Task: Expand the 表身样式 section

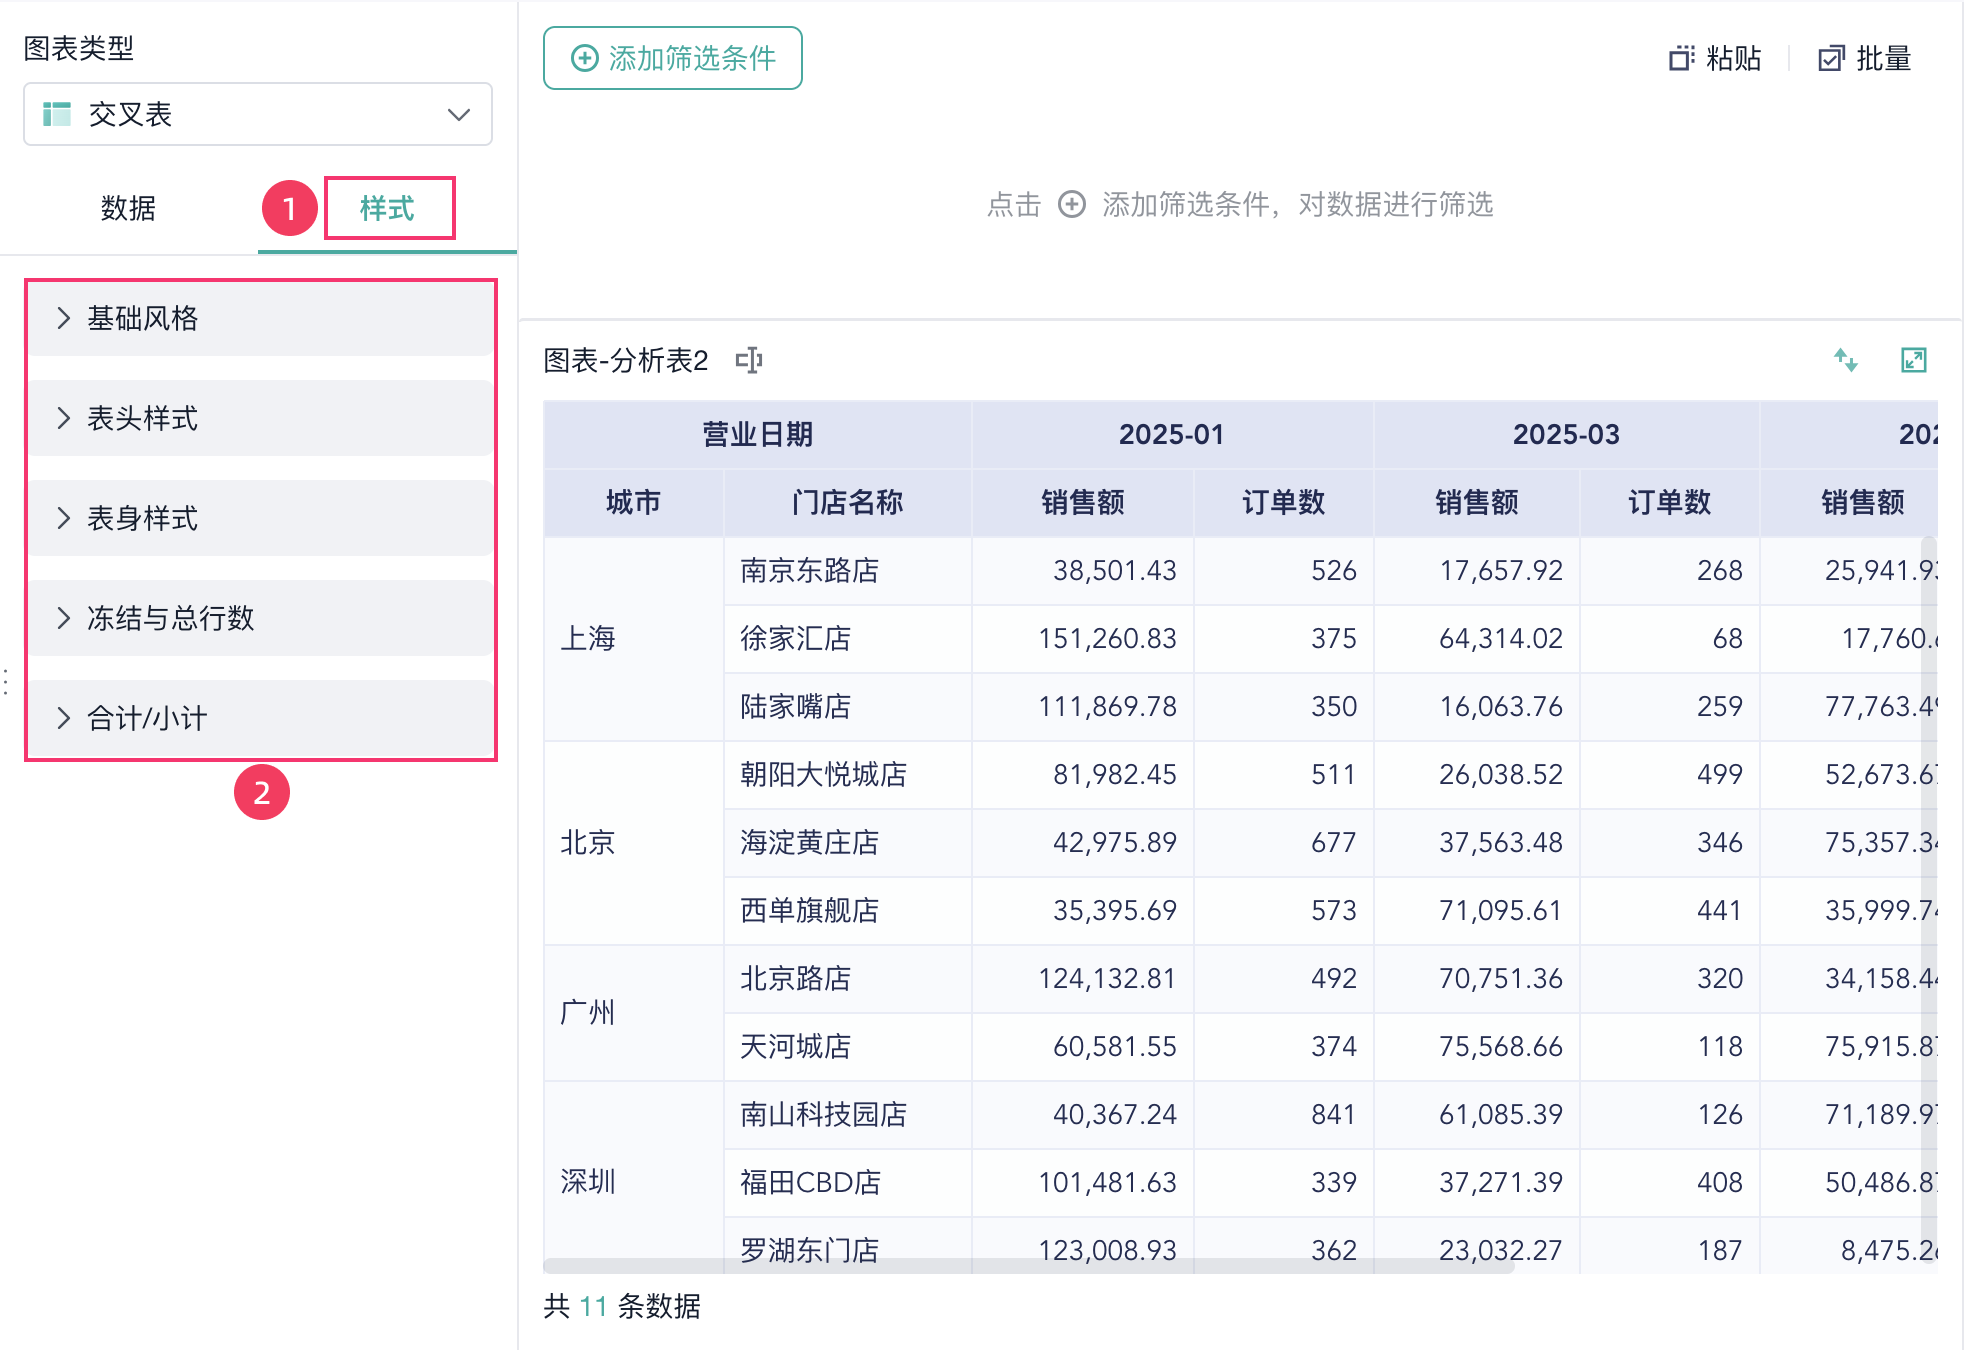Action: pyautogui.click(x=260, y=518)
